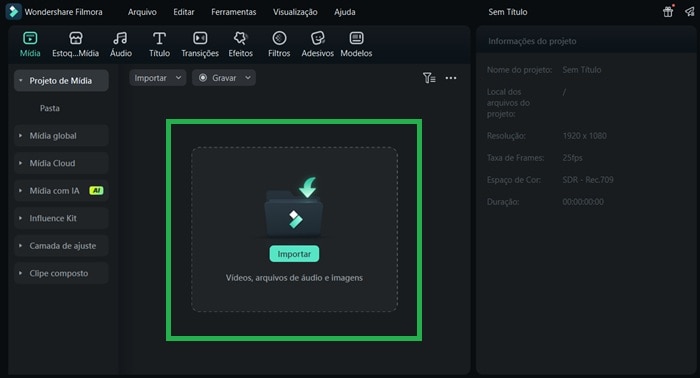700x378 pixels.
Task: Open the three-dots more options menu
Action: pos(451,78)
